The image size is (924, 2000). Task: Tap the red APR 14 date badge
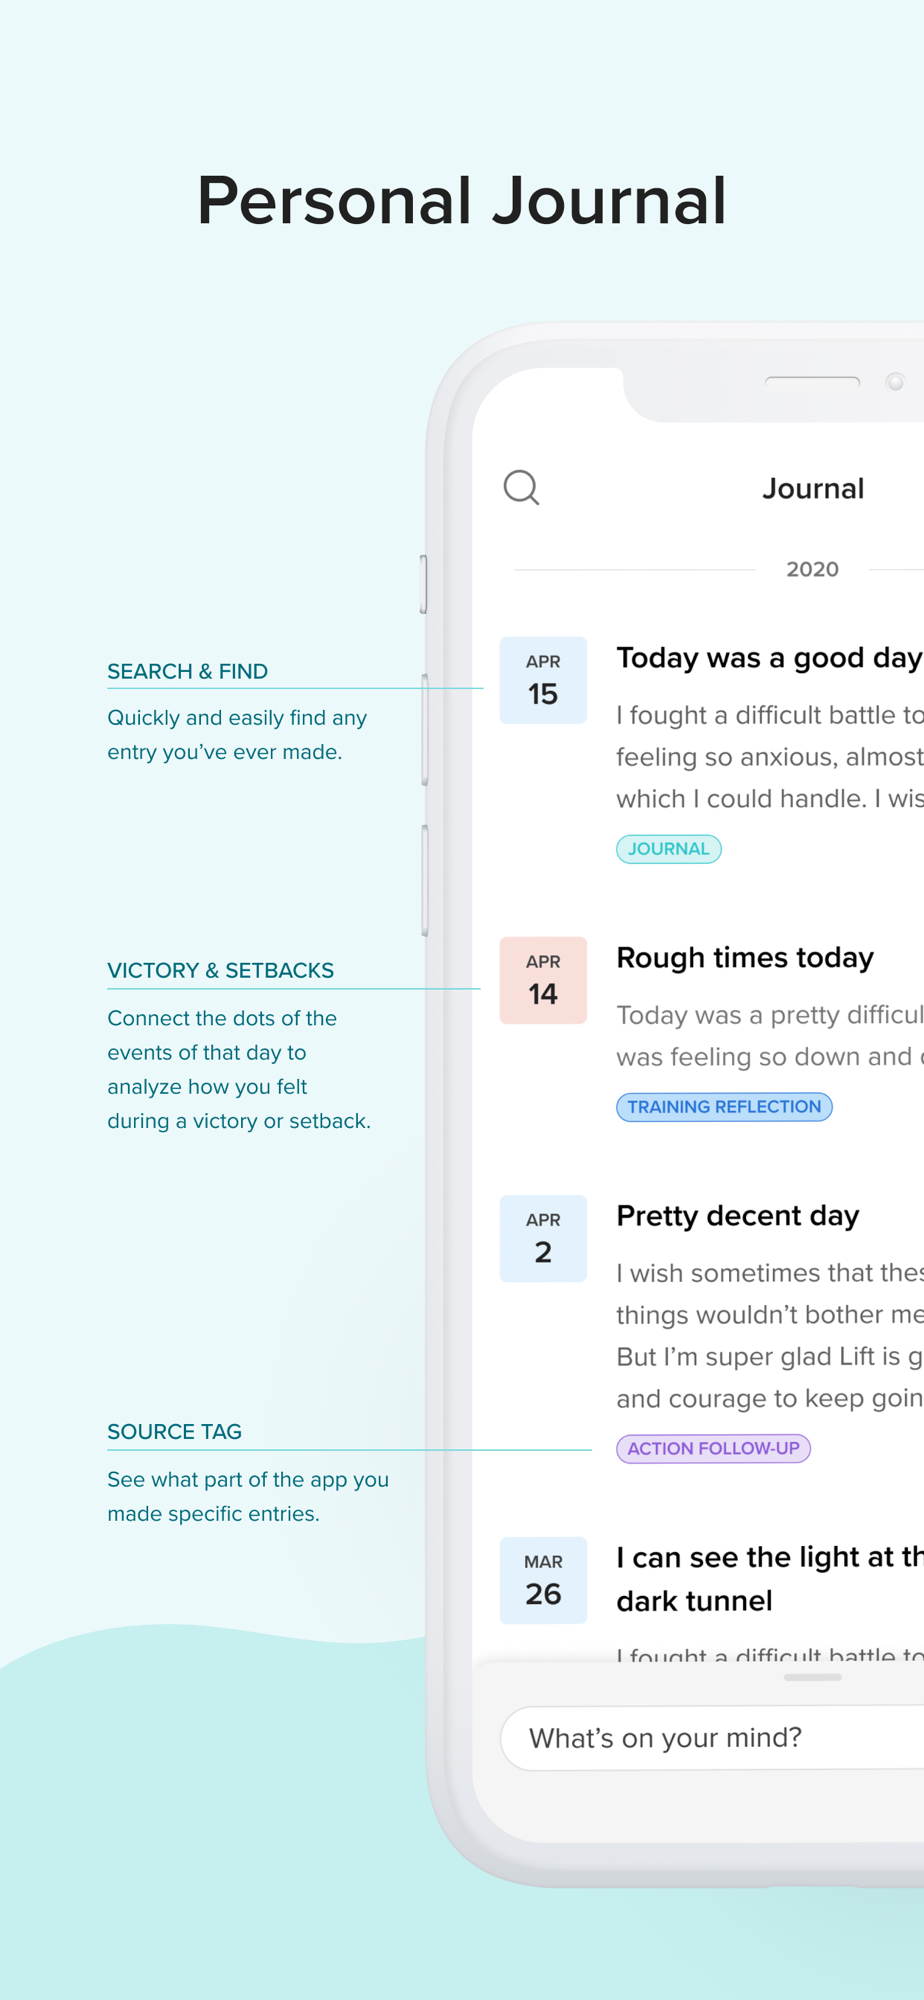click(543, 980)
